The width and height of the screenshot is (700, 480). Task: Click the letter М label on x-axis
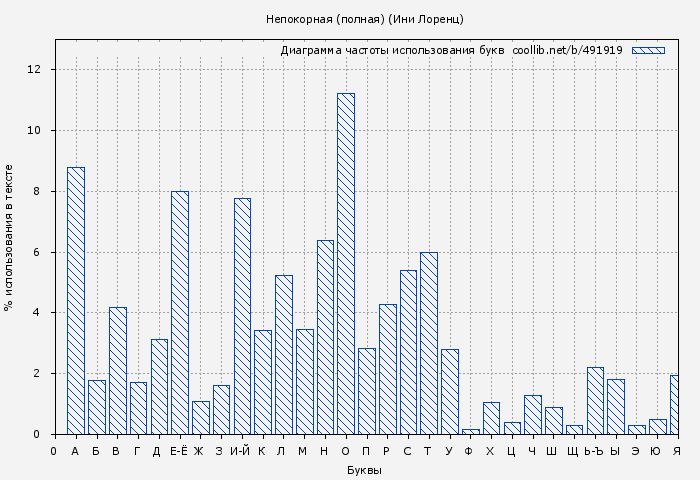pyautogui.click(x=303, y=451)
